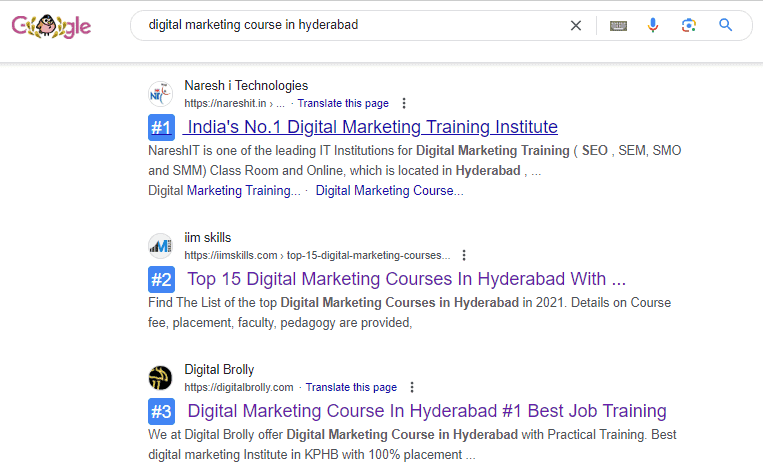Clear the search query with X
The image size is (763, 469).
click(576, 26)
